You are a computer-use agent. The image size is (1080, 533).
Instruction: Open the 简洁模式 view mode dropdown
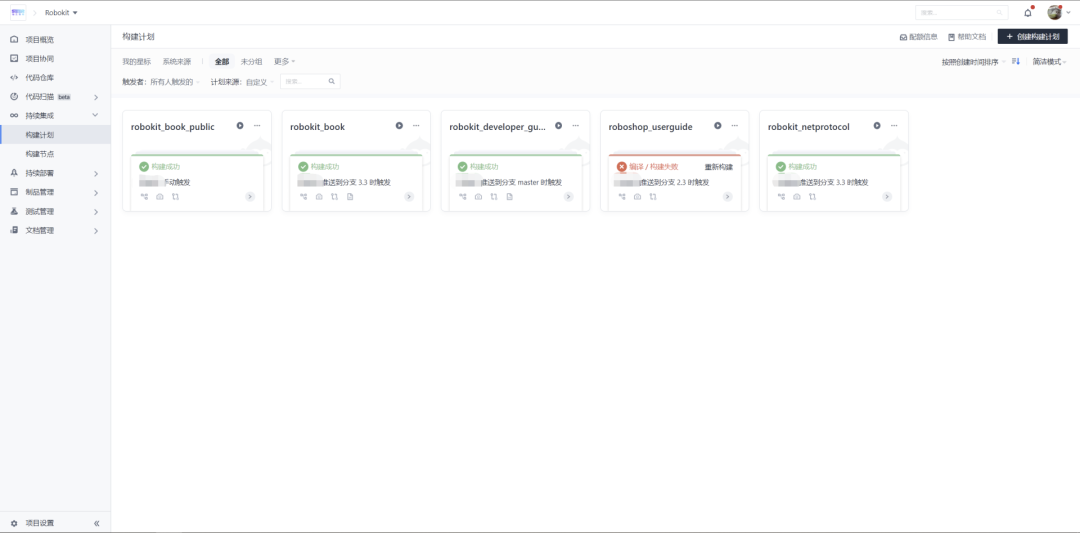(x=1049, y=62)
